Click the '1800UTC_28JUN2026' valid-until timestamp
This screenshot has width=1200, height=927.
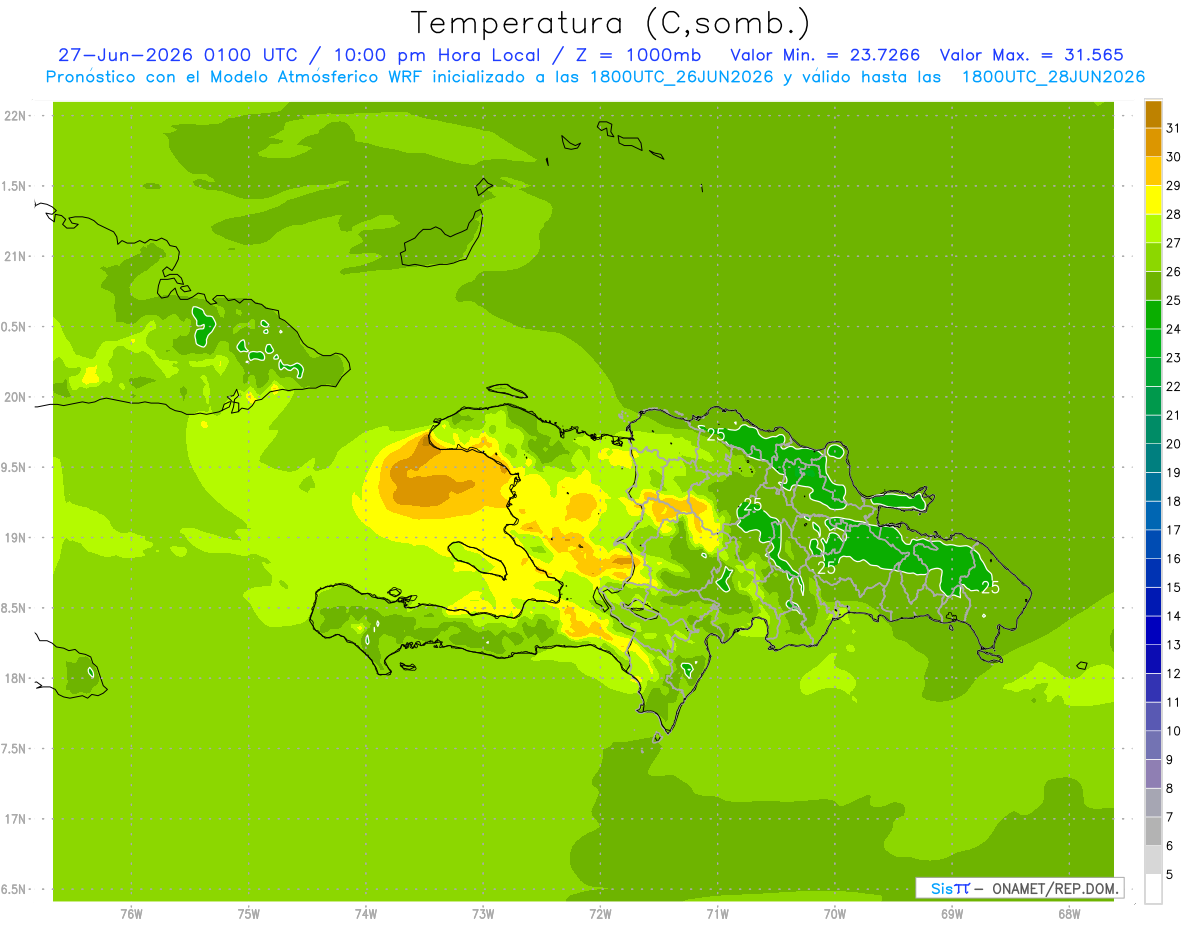click(x=1053, y=77)
